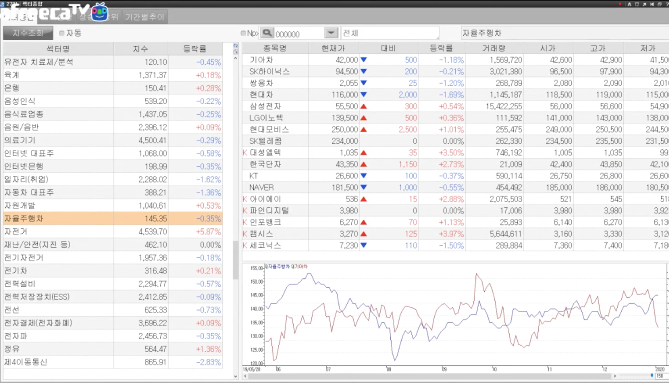Click the 지수조회 button
669x383 pixels.
[x=28, y=33]
